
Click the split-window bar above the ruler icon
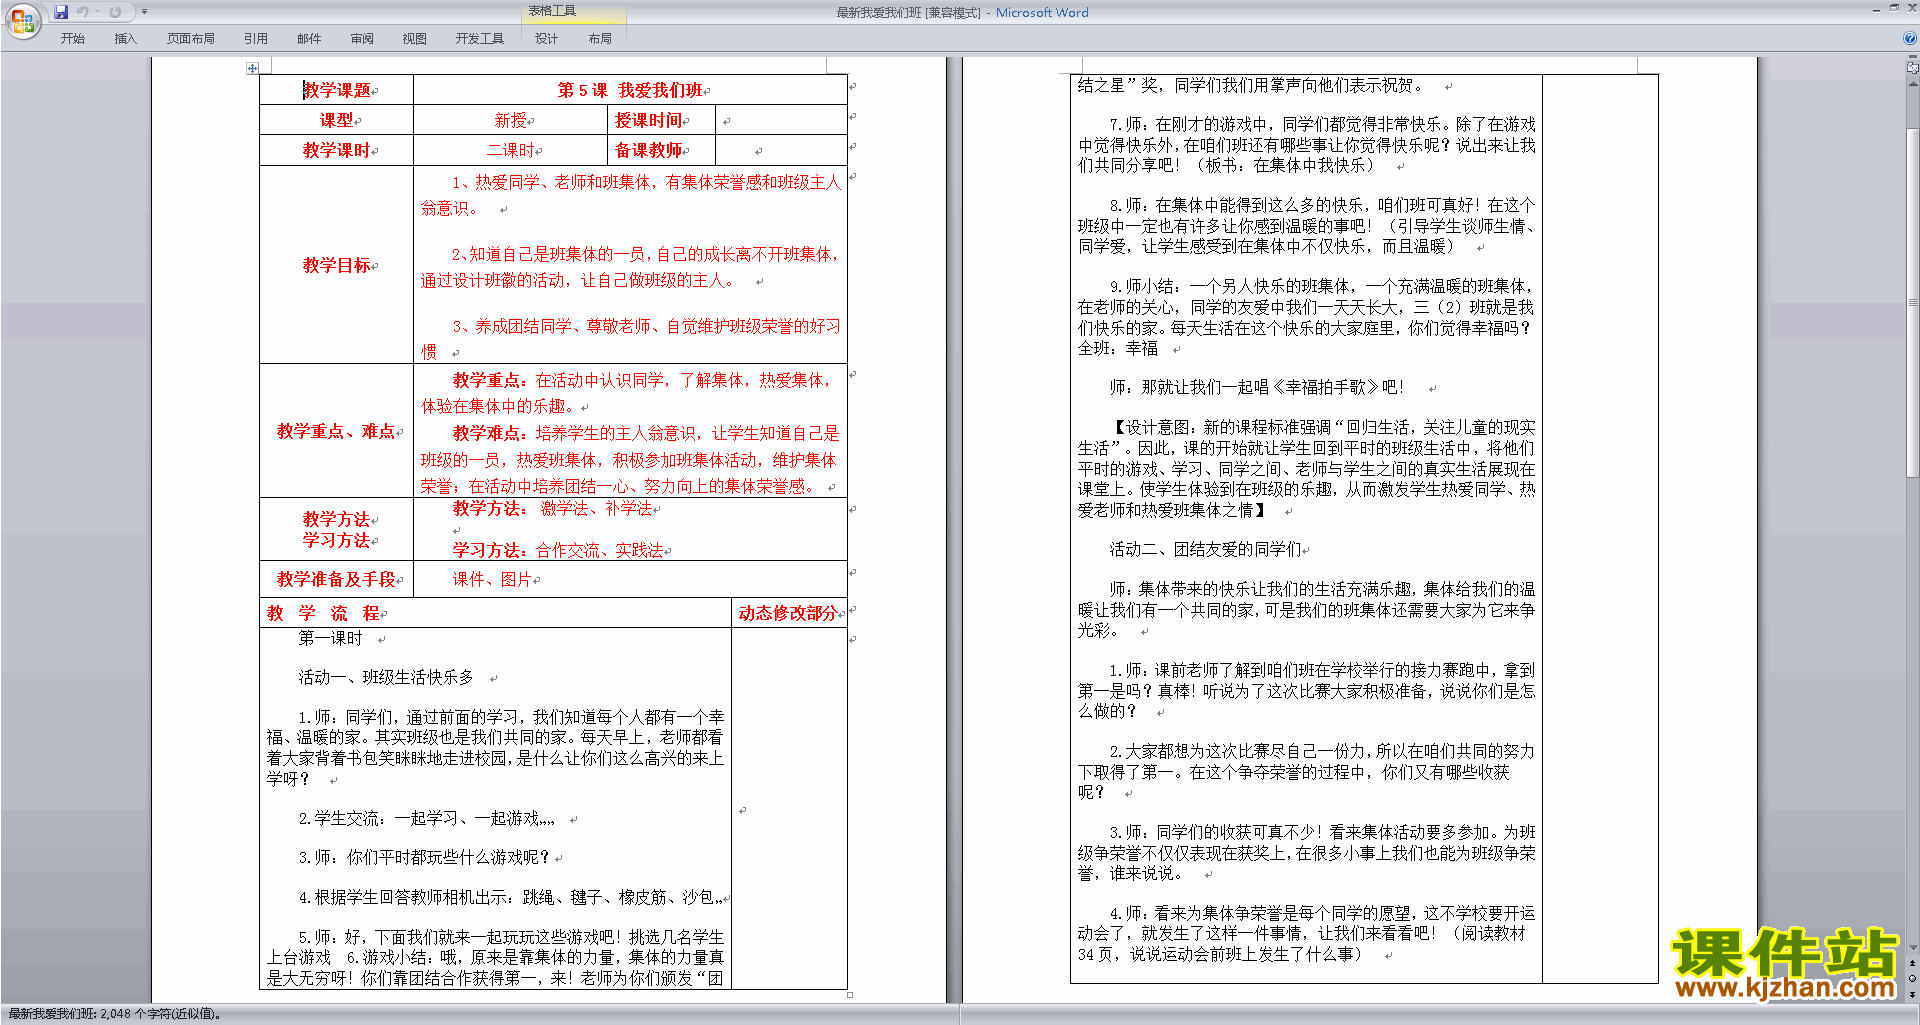(x=1913, y=58)
